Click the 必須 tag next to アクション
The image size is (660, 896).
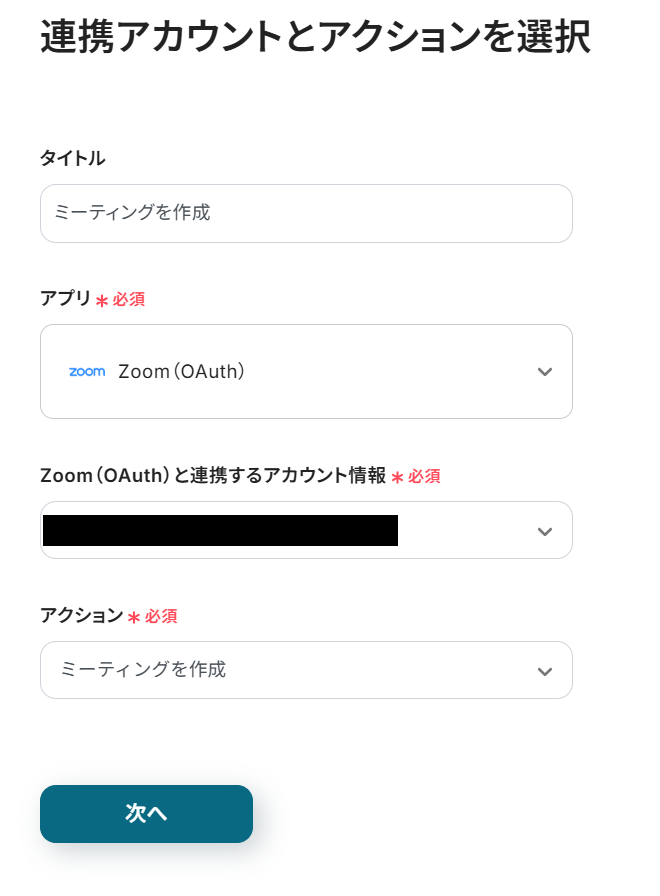click(161, 617)
